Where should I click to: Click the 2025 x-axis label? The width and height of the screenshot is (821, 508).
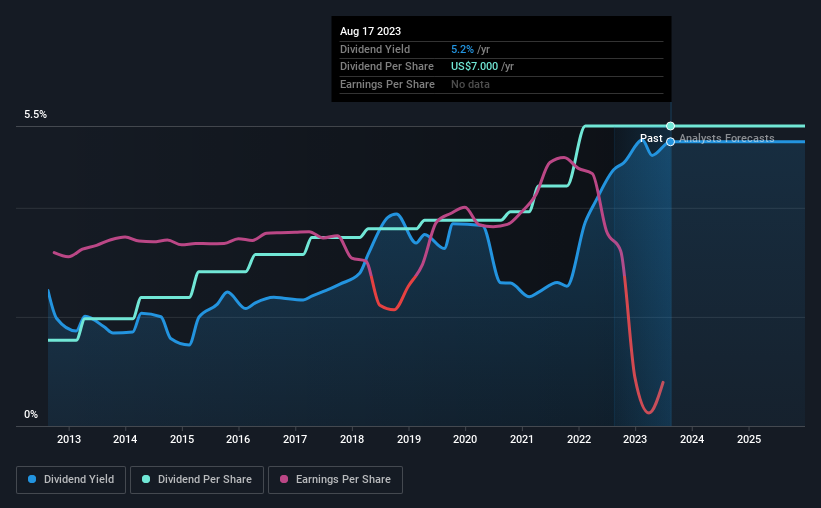pos(749,439)
